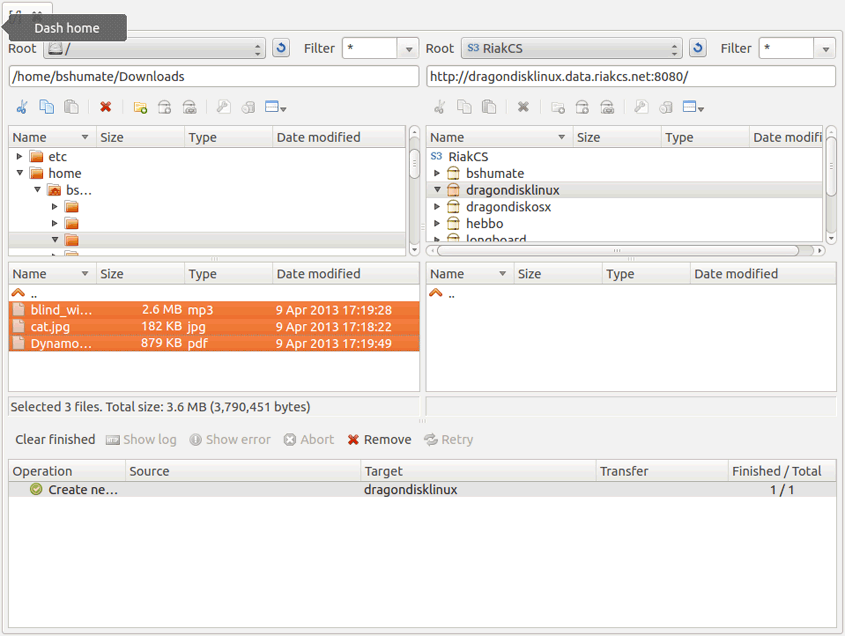Image resolution: width=845 pixels, height=636 pixels.
Task: Refresh the local filesystem with the reload icon
Action: 281,47
